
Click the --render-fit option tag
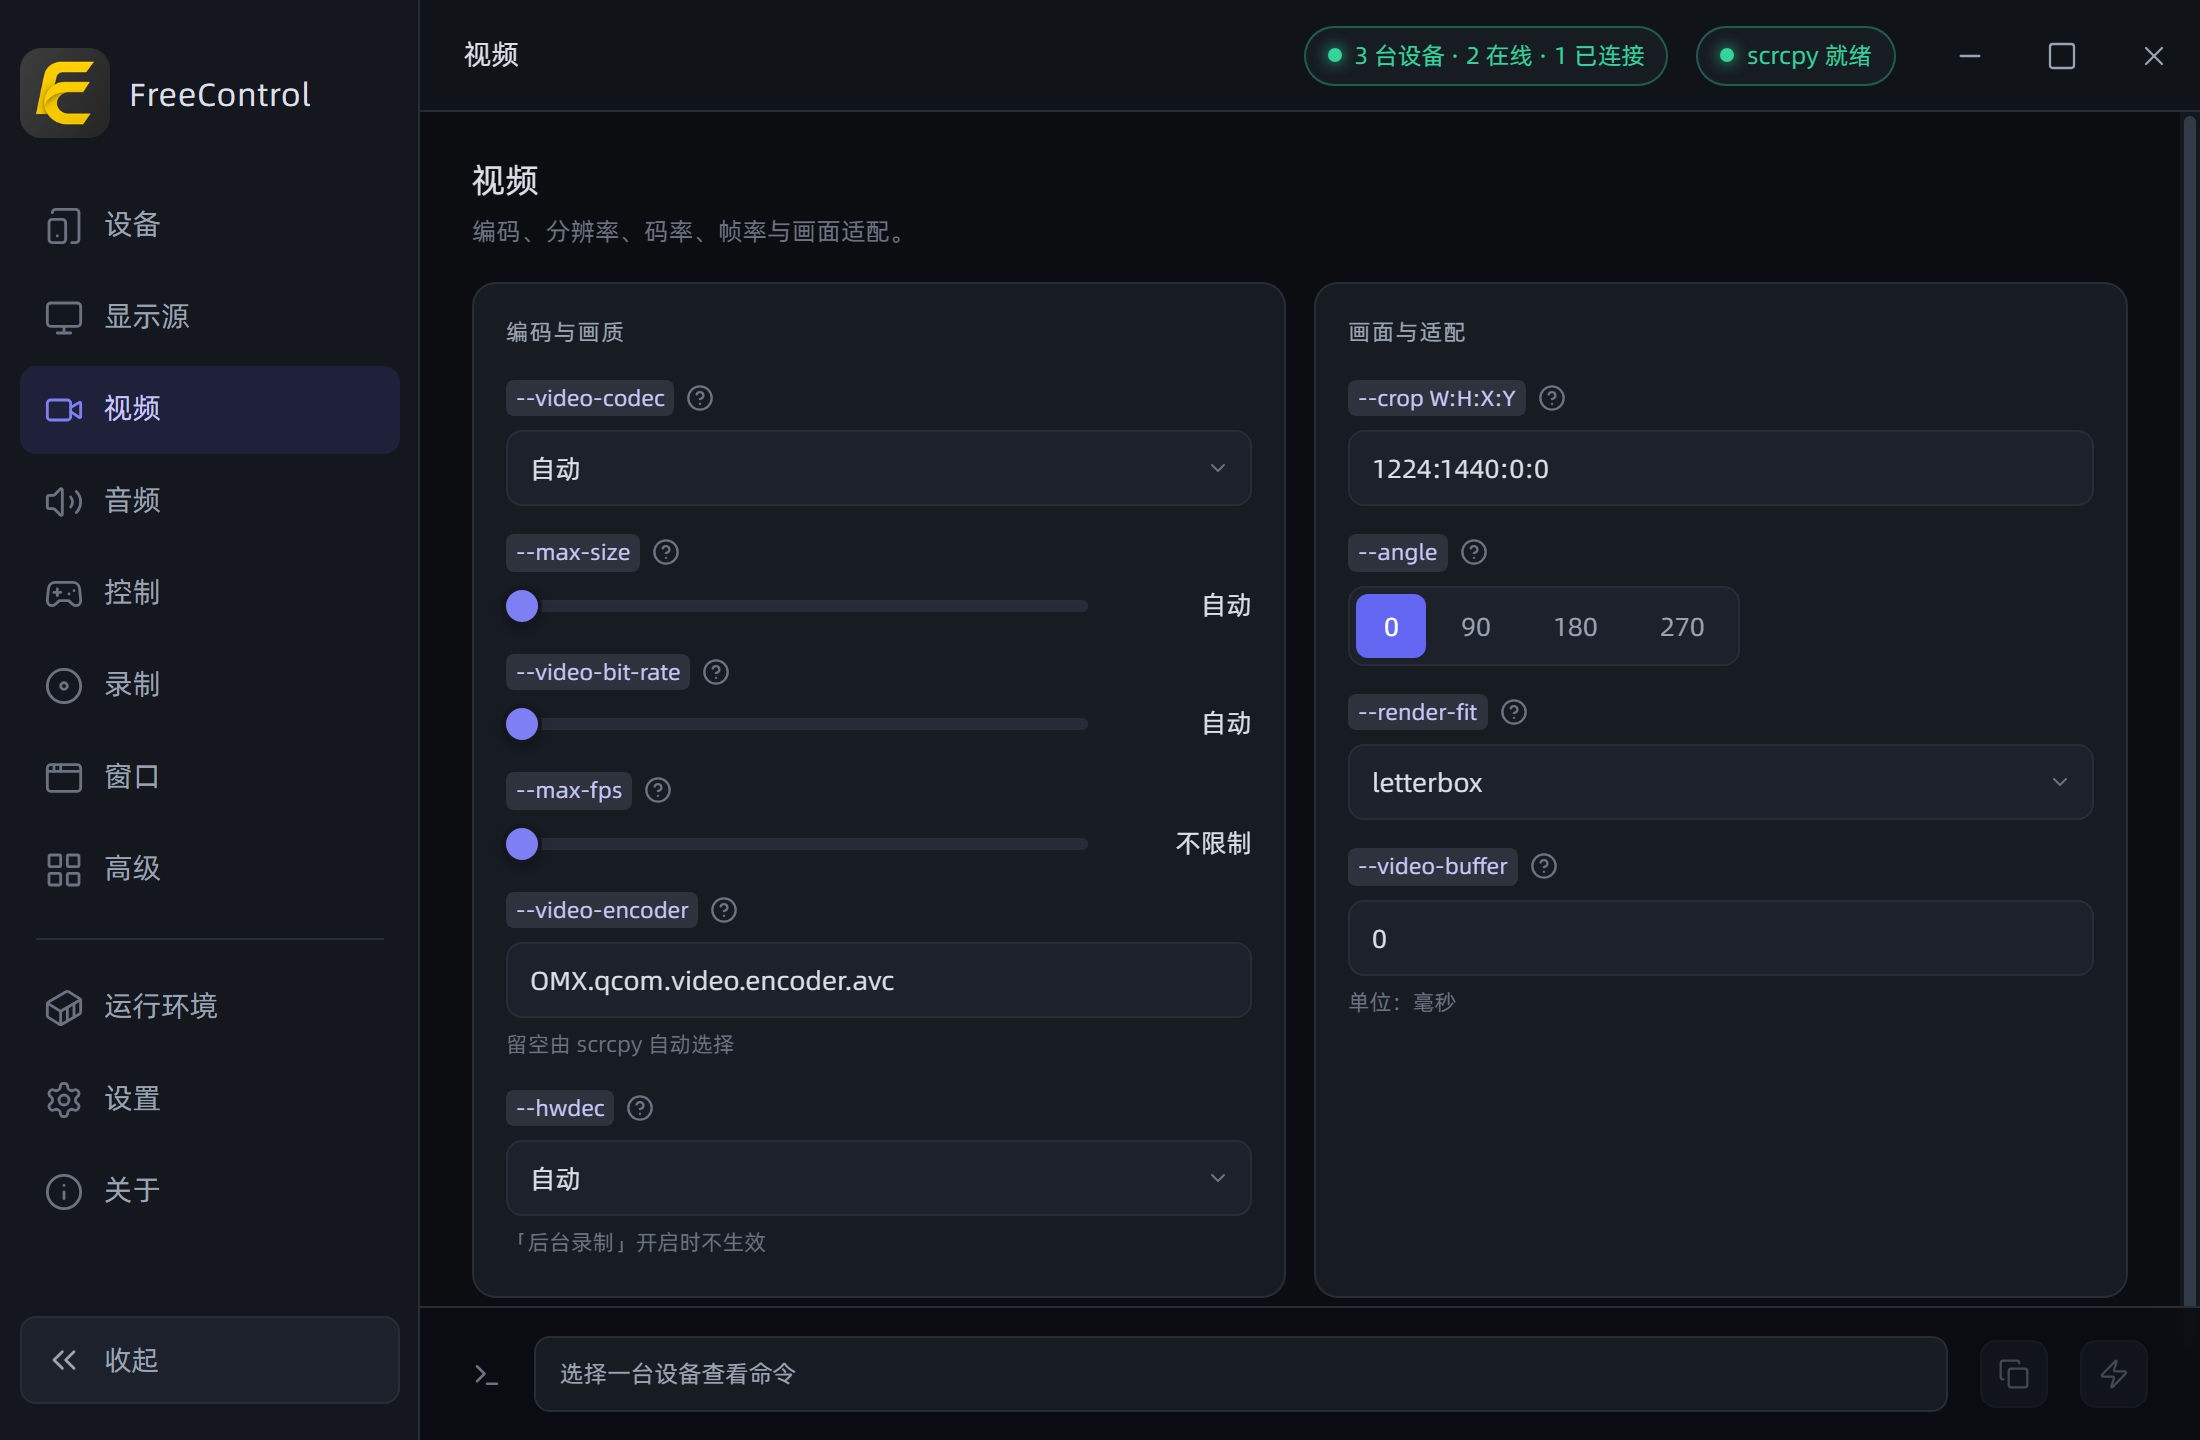click(x=1418, y=712)
